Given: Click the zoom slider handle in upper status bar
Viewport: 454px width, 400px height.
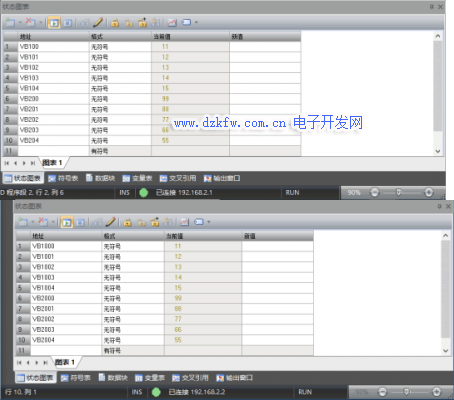Looking at the screenshot, I should tap(398, 192).
